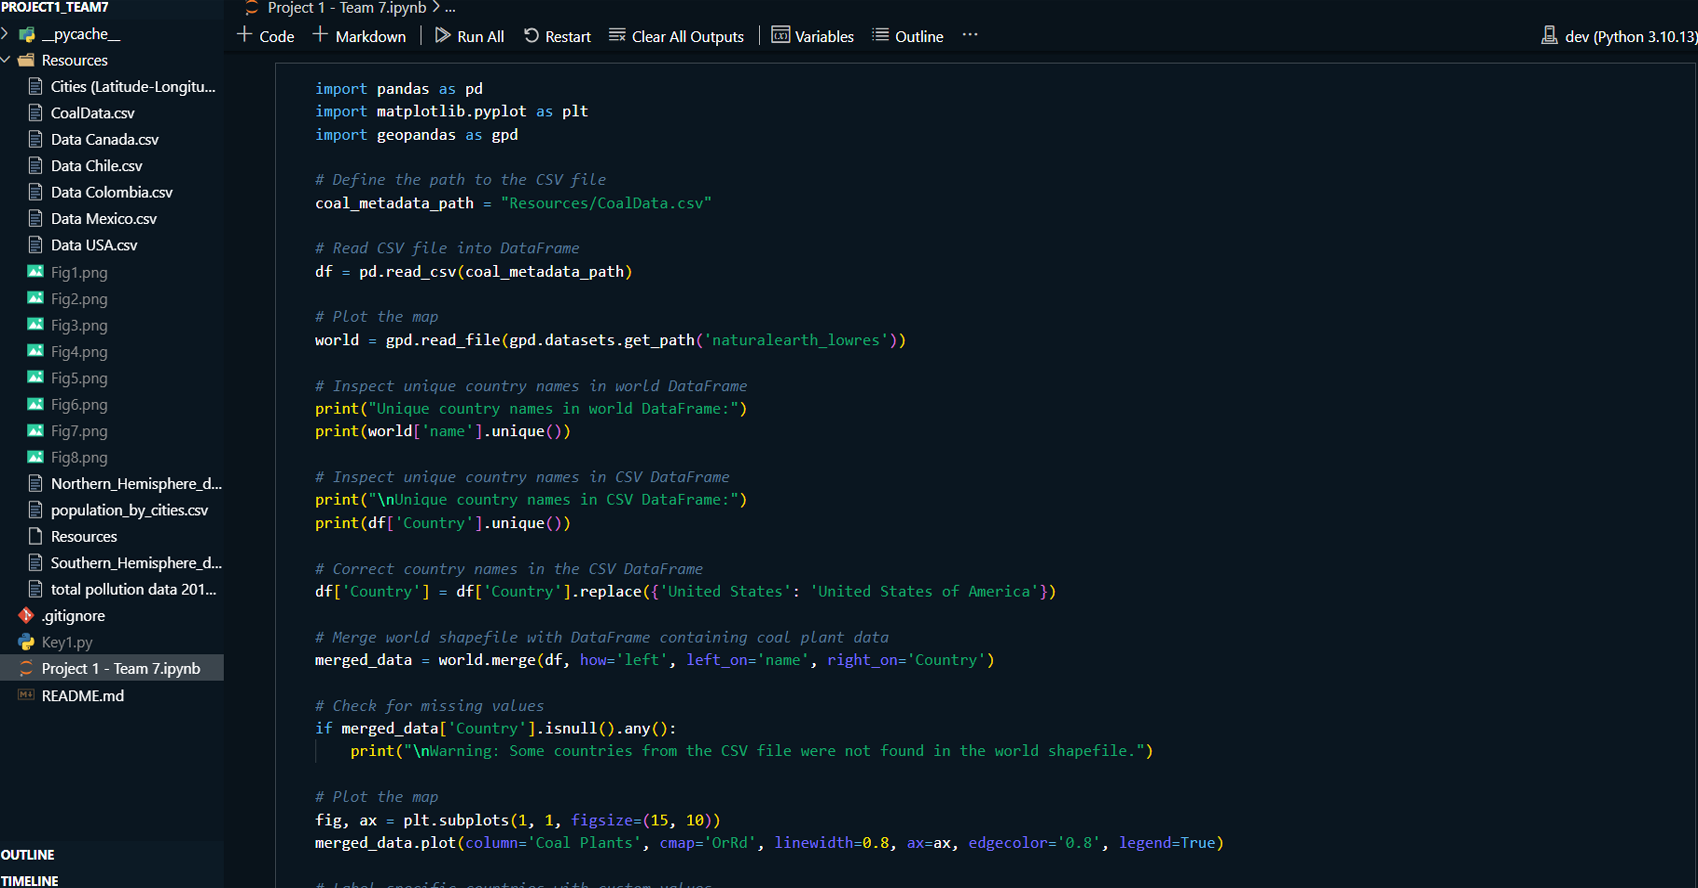Expand the OUTLINE section
The height and width of the screenshot is (888, 1698).
pos(28,855)
